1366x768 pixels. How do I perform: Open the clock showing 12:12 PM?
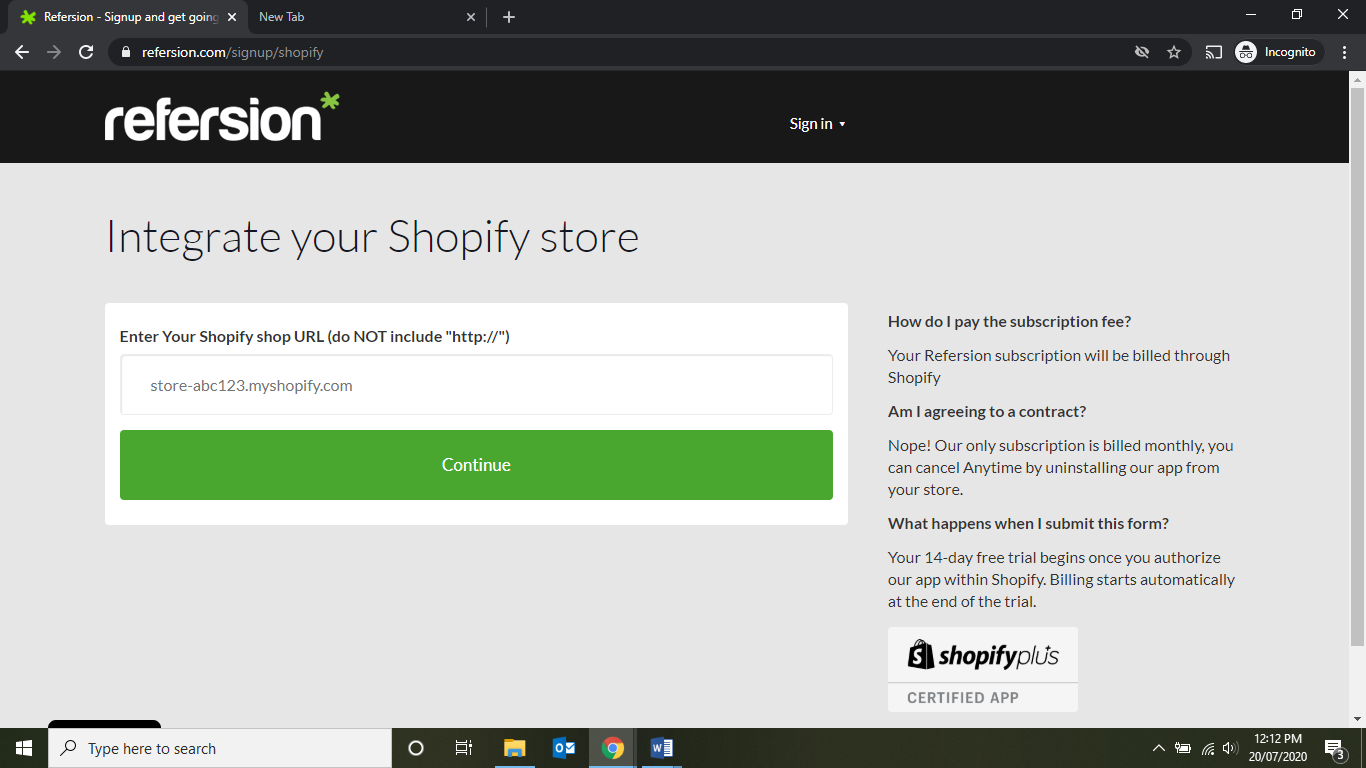click(1278, 748)
